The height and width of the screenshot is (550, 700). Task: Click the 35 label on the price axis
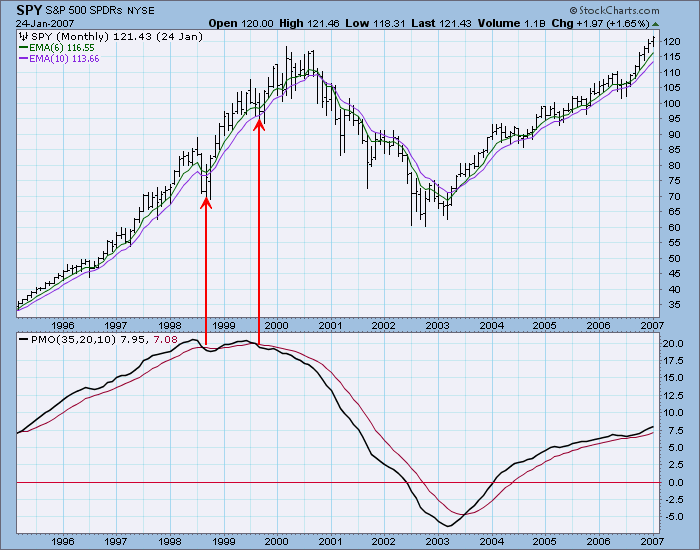point(675,305)
